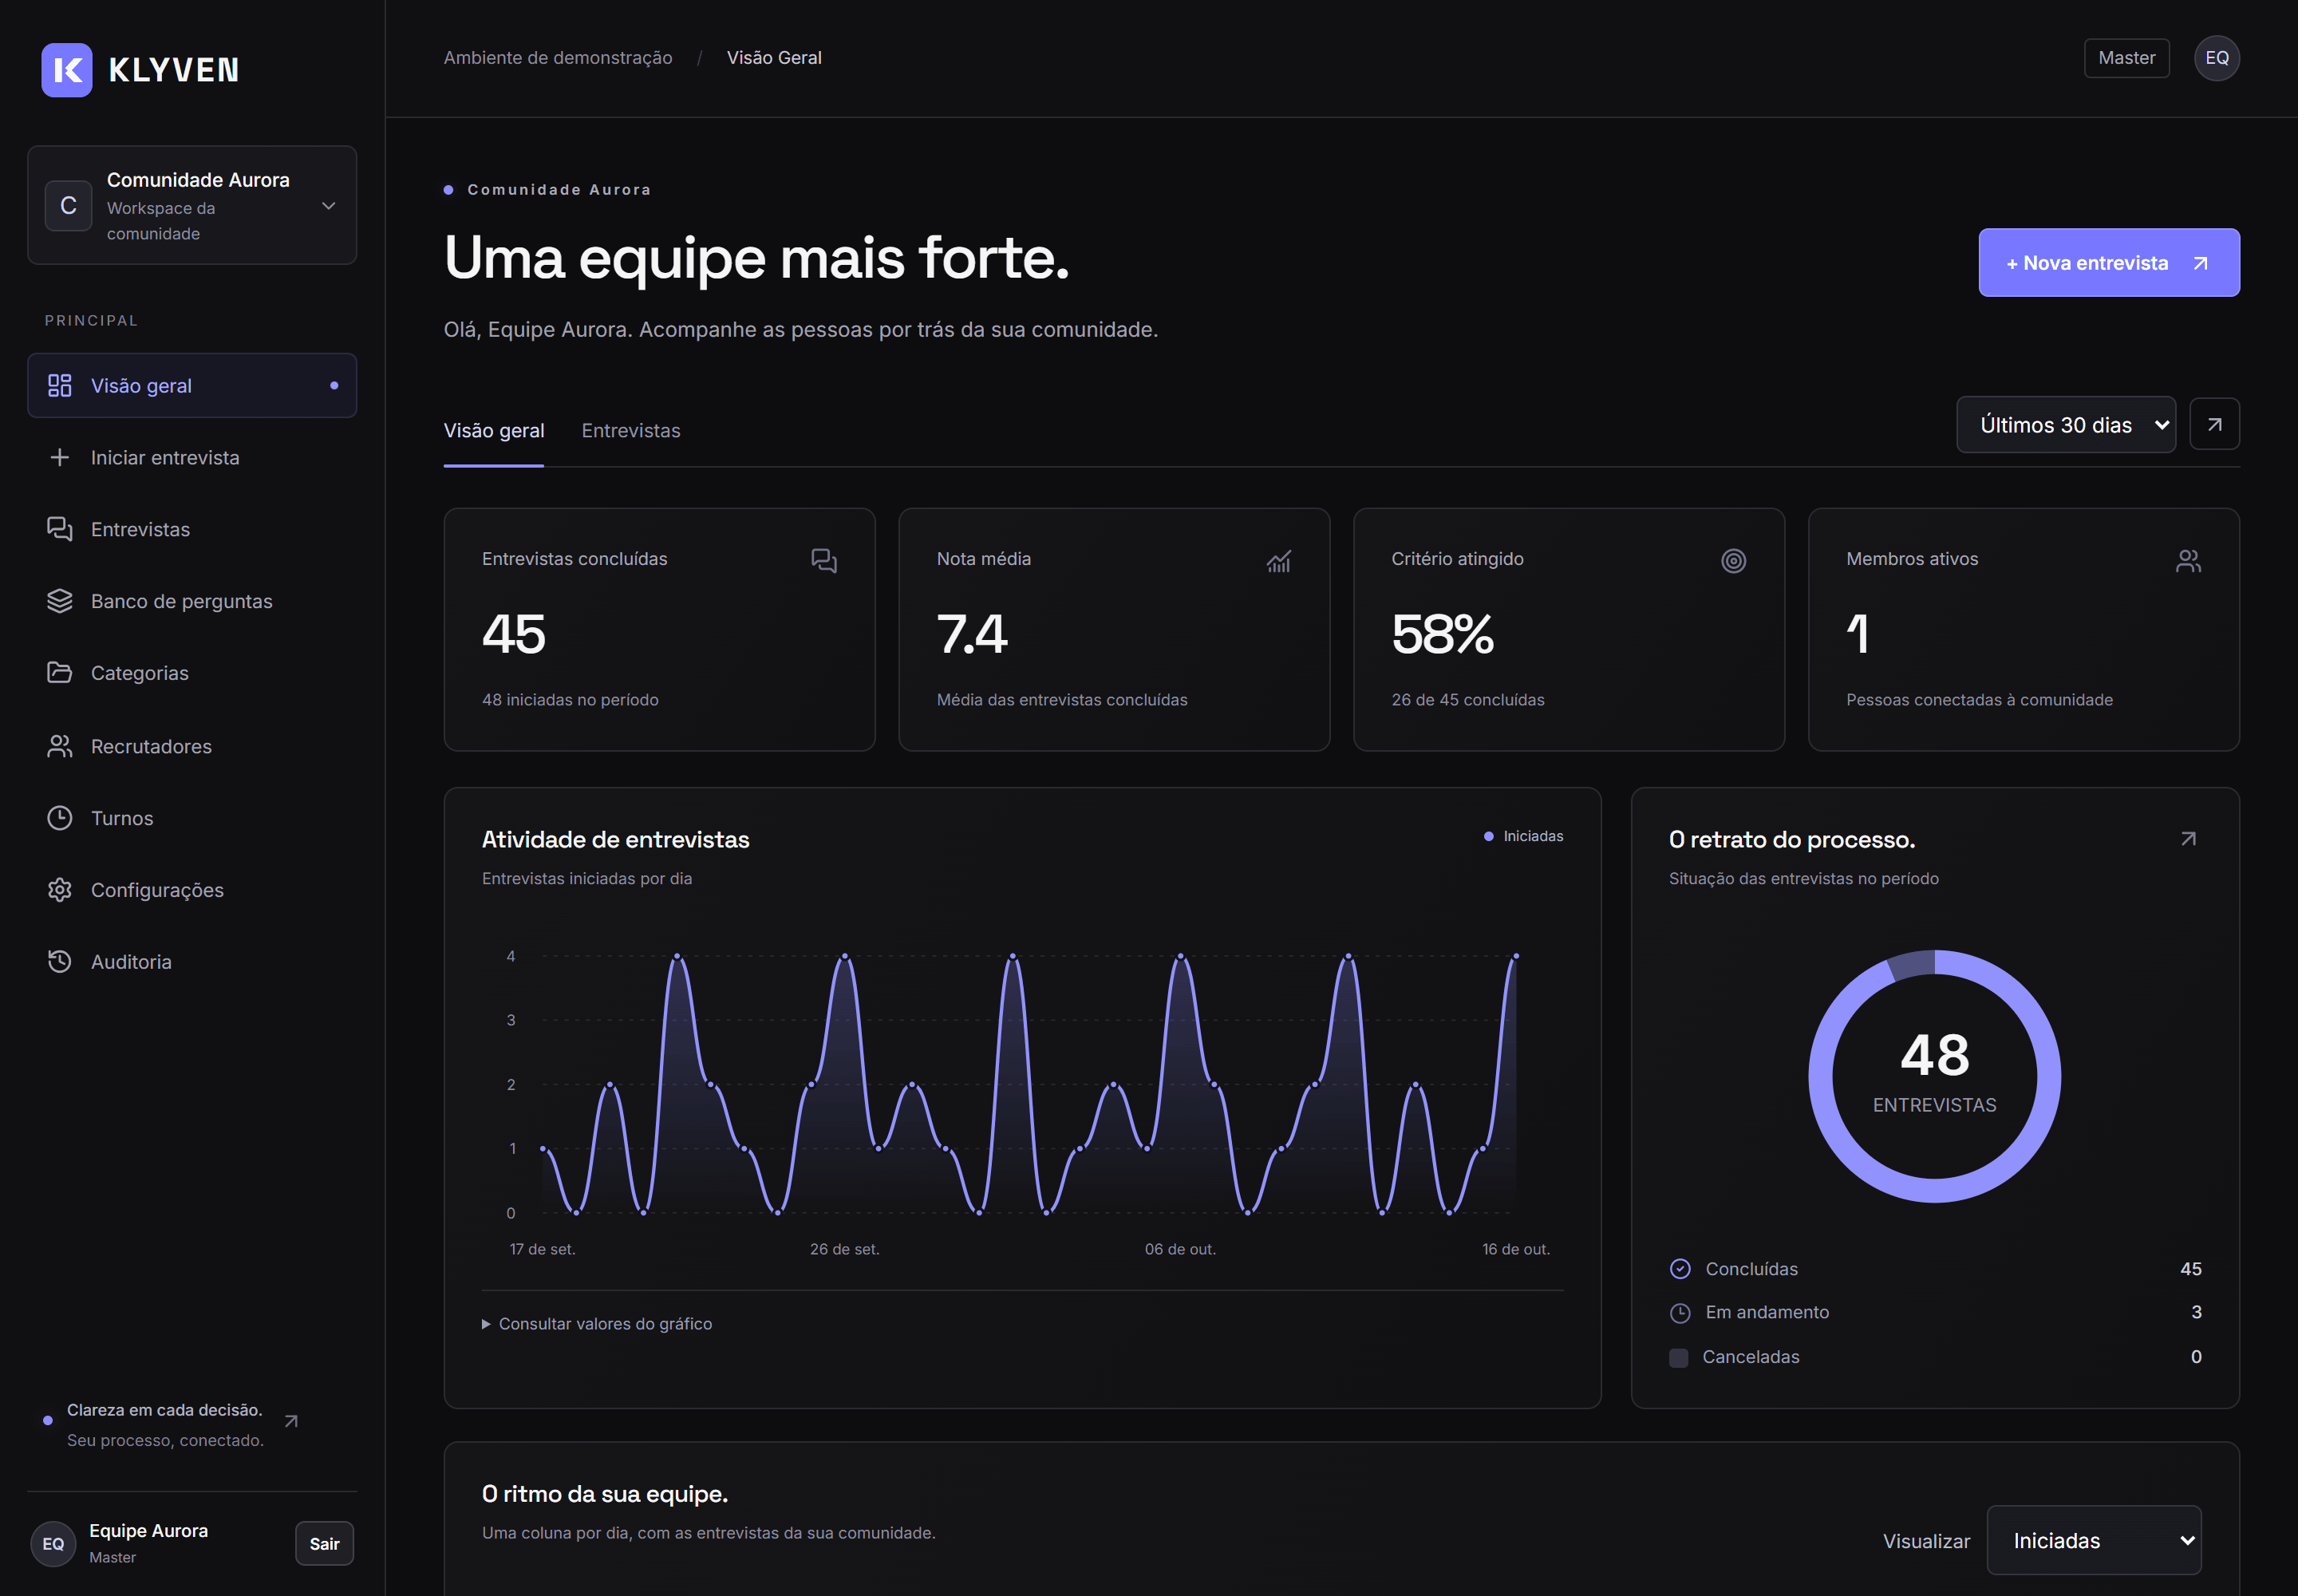Click the target icon on Critério atingido card
2298x1596 pixels.
click(x=1734, y=561)
